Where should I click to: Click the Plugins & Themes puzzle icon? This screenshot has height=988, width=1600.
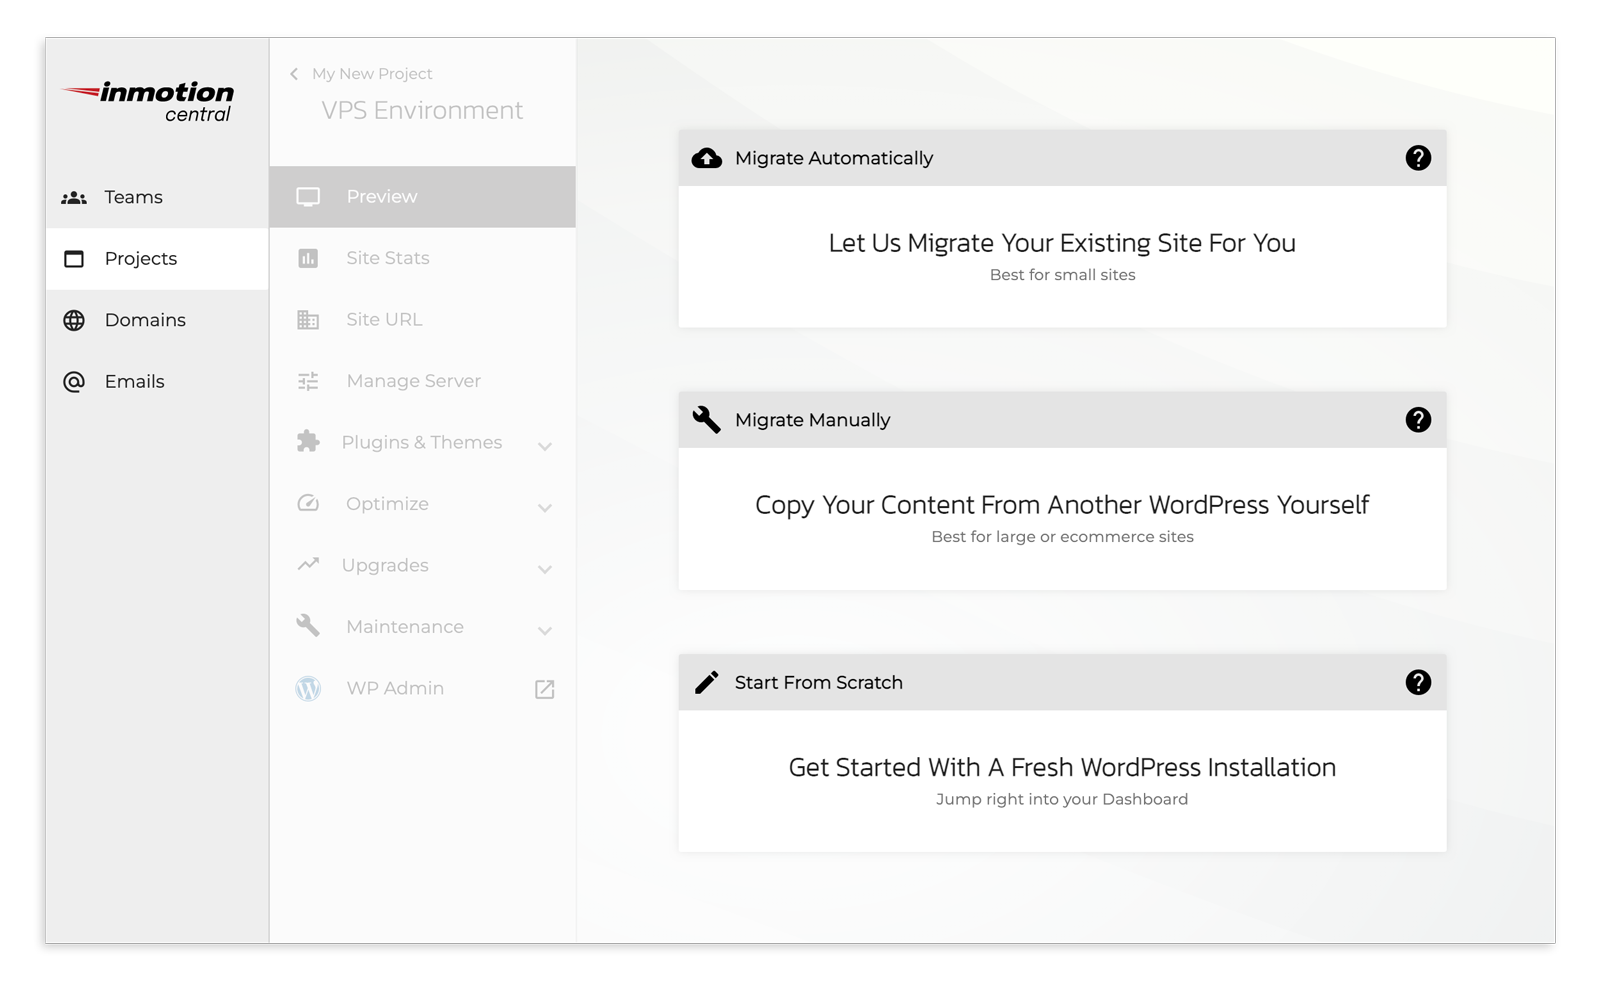tap(308, 442)
